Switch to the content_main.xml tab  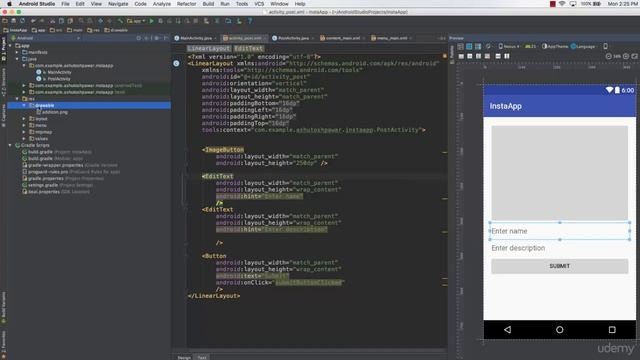[341, 38]
